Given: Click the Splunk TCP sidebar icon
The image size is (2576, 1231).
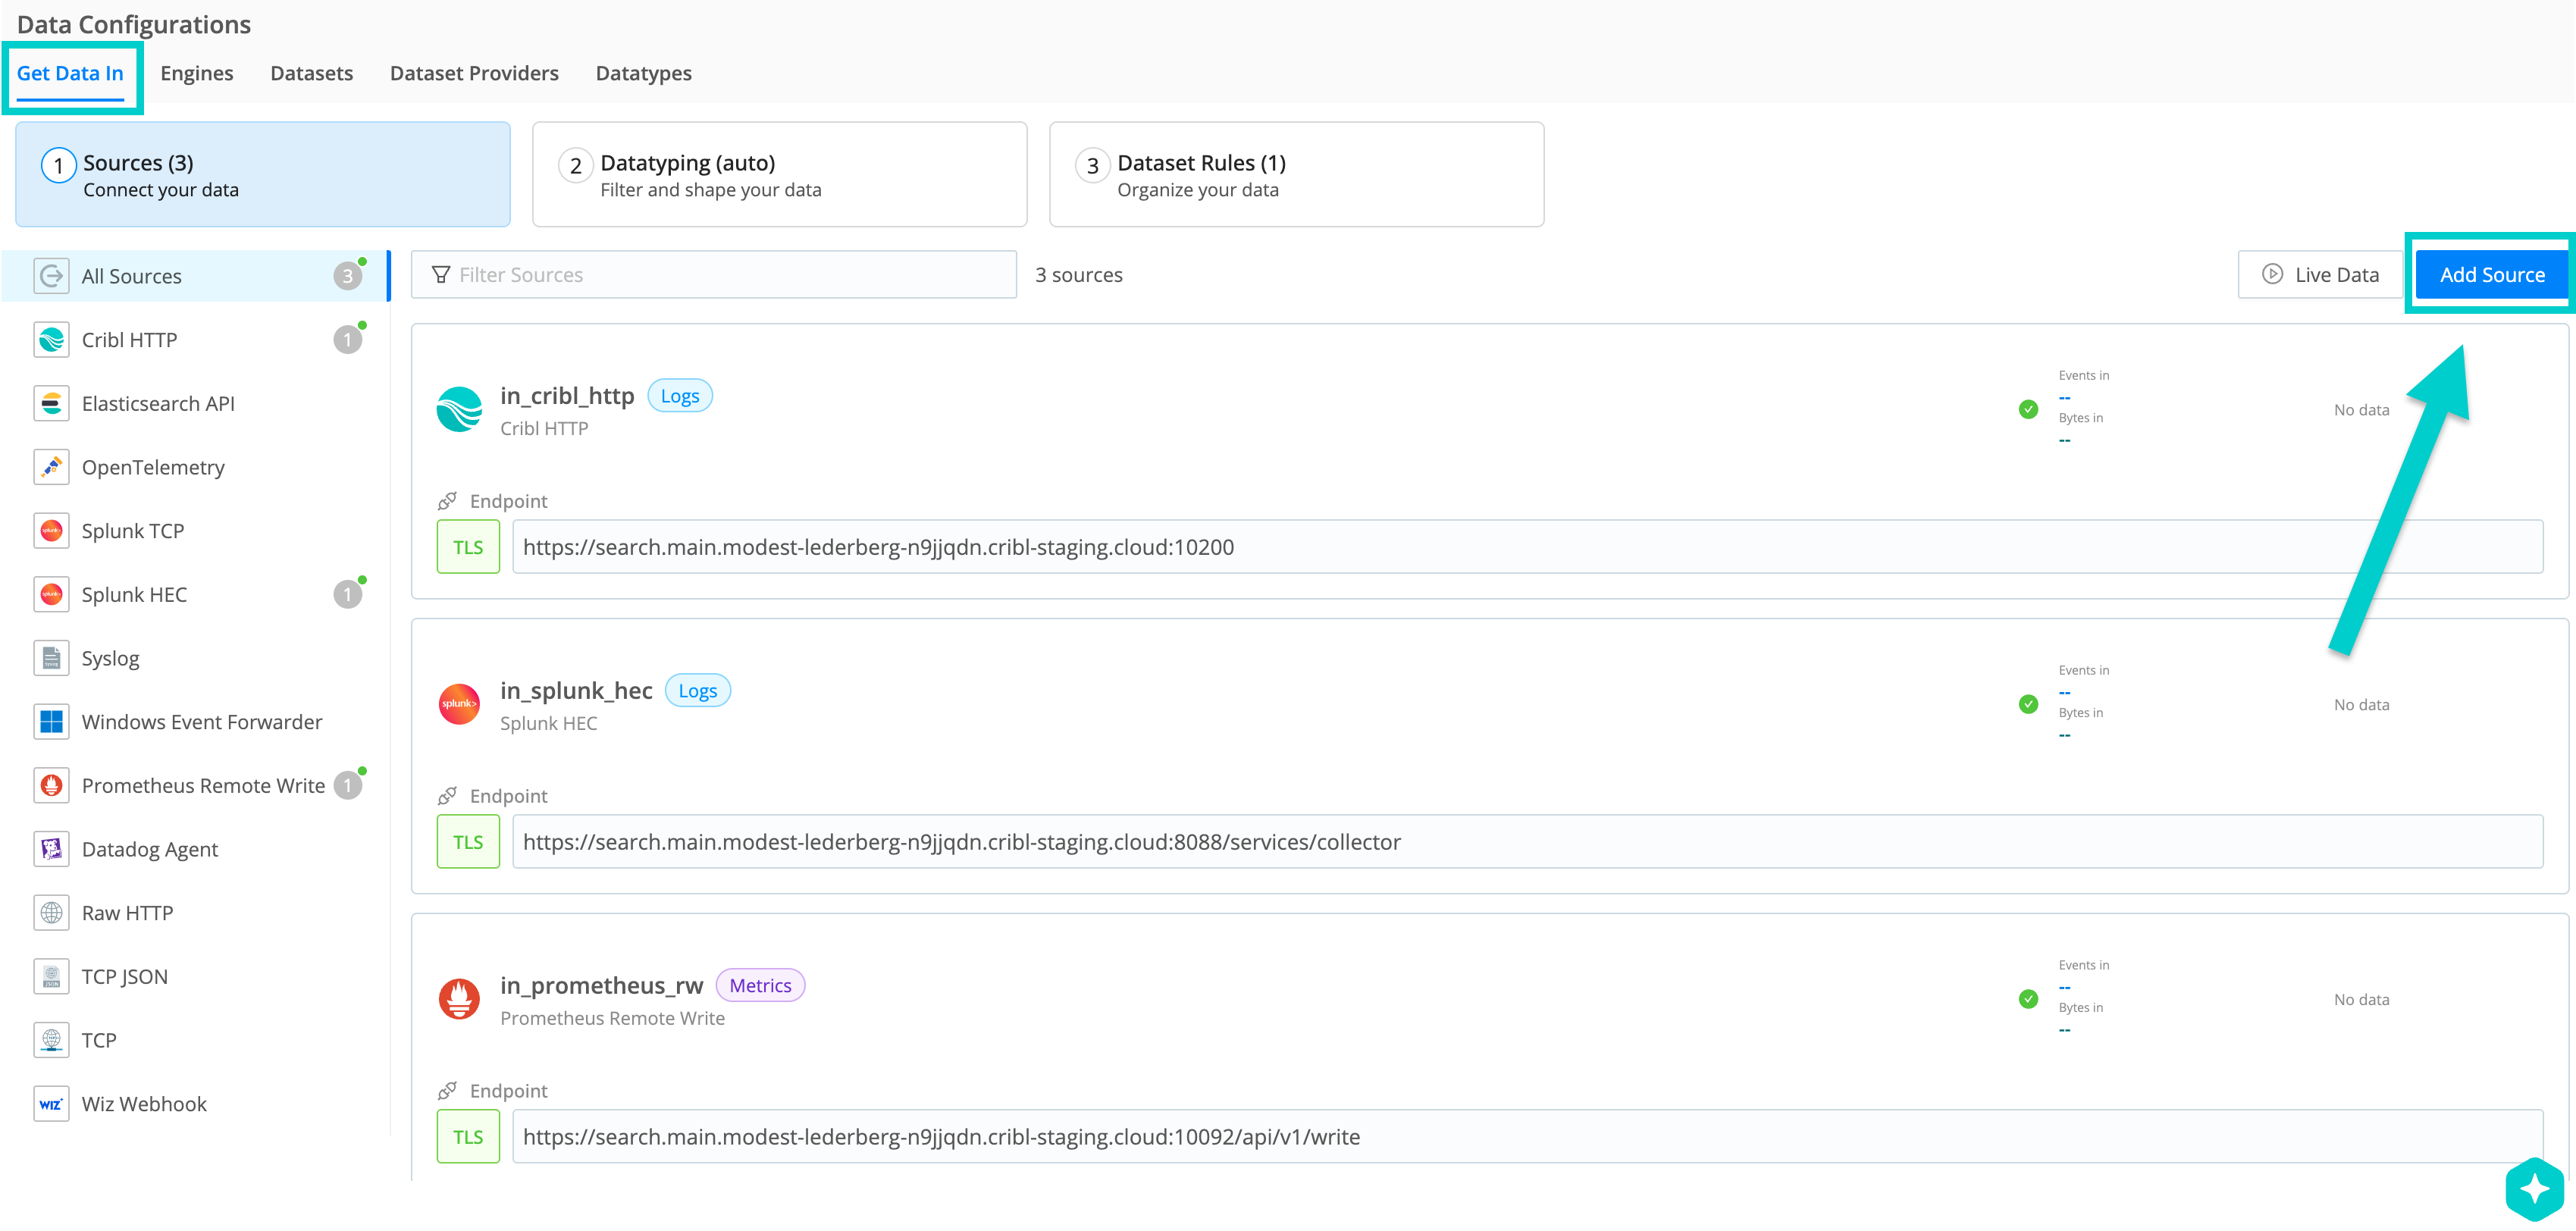Looking at the screenshot, I should [51, 531].
